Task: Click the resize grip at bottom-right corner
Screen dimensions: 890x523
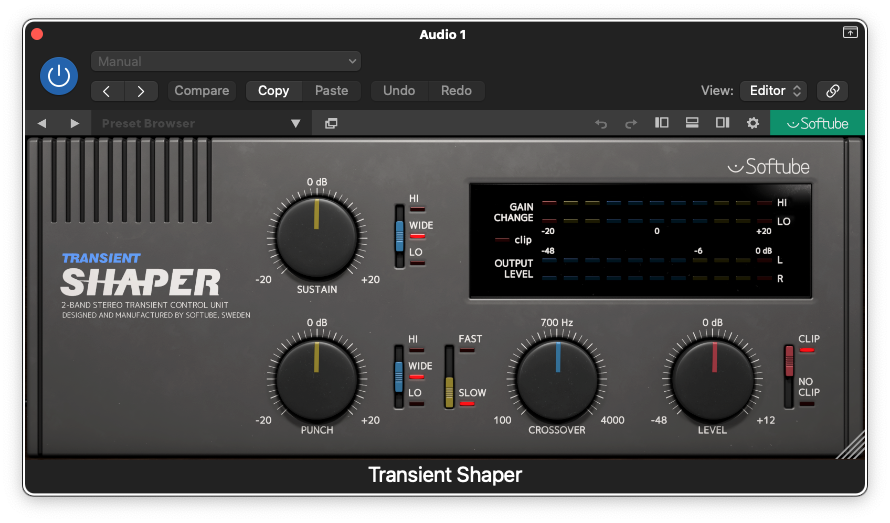Action: coord(851,446)
